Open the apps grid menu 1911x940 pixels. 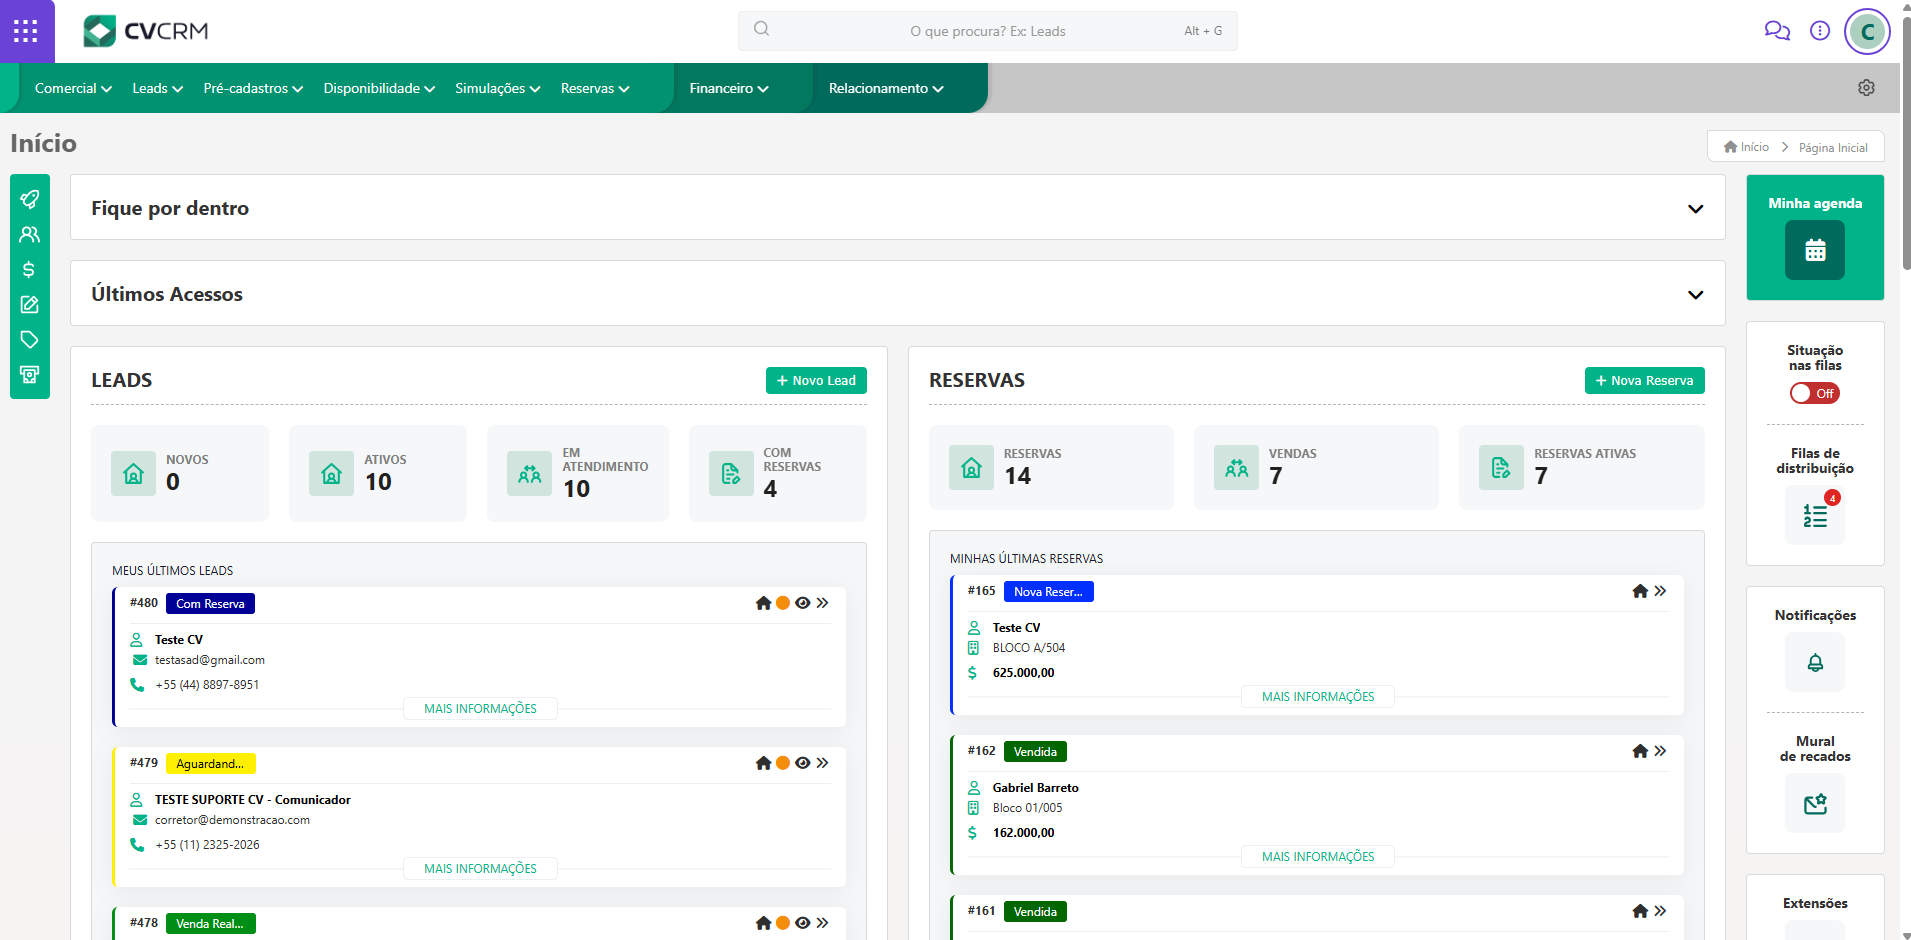coord(26,31)
